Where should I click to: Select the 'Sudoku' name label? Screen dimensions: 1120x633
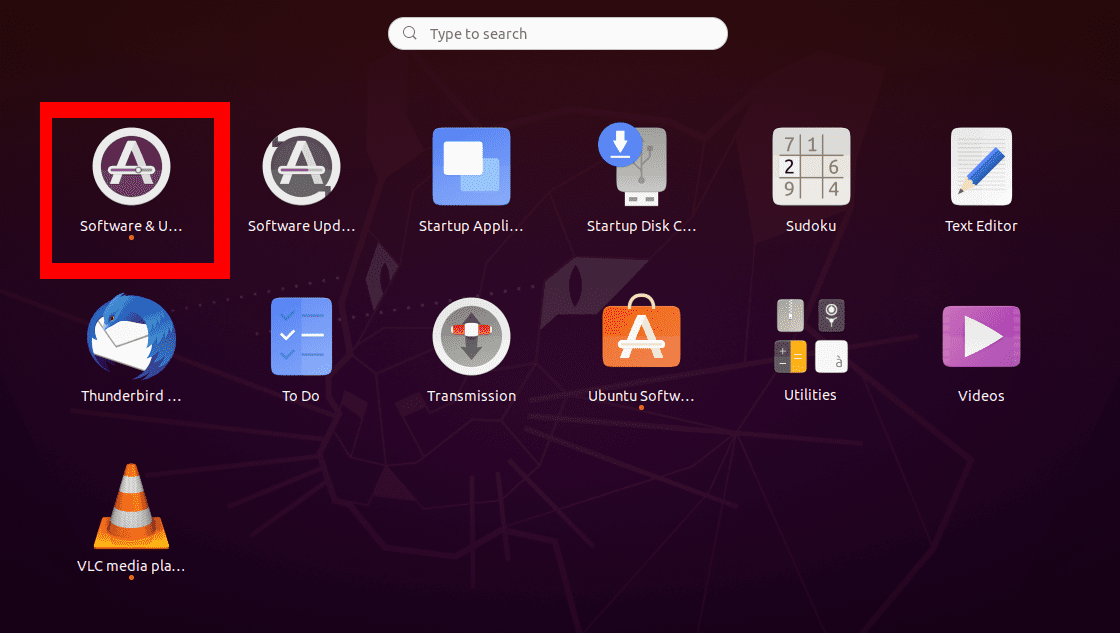[x=811, y=226]
